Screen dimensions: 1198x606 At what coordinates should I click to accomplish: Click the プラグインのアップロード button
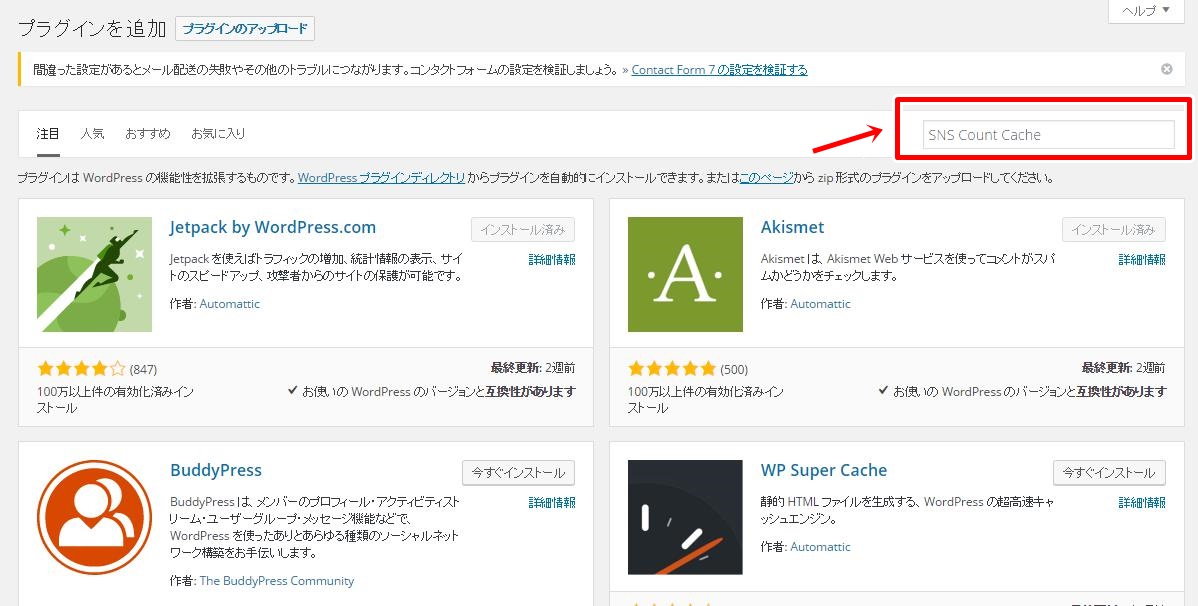point(245,29)
